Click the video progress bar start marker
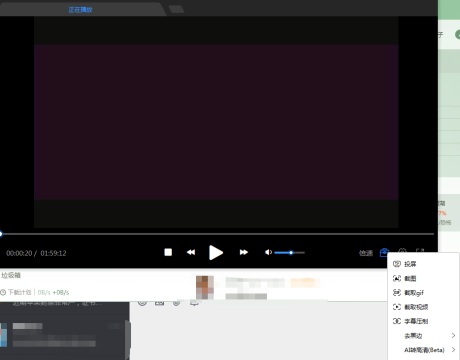 tap(1, 234)
